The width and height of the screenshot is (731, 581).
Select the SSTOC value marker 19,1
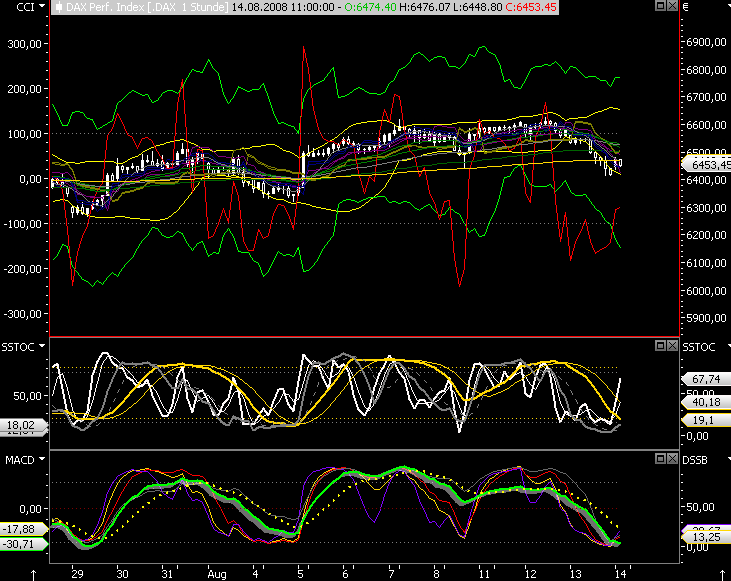(x=706, y=420)
